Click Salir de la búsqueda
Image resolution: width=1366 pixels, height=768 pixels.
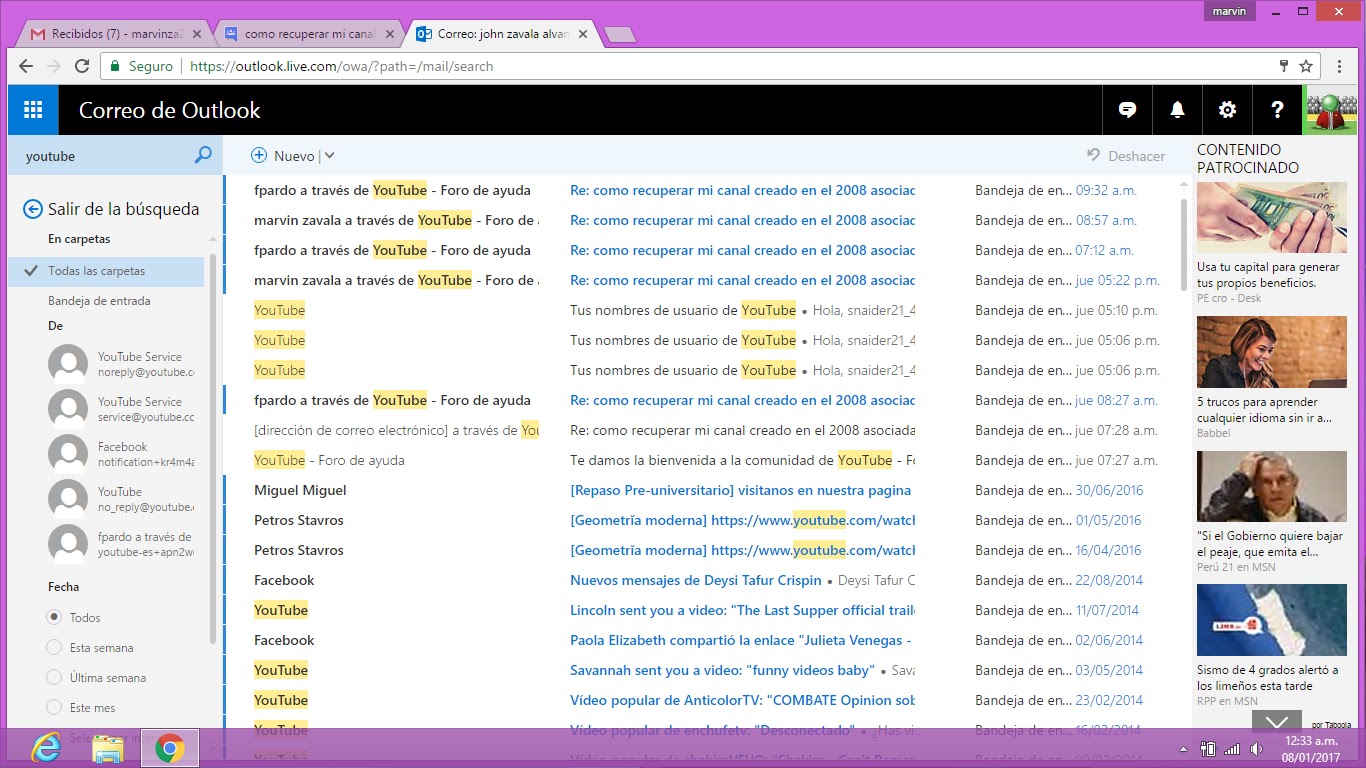pyautogui.click(x=123, y=209)
